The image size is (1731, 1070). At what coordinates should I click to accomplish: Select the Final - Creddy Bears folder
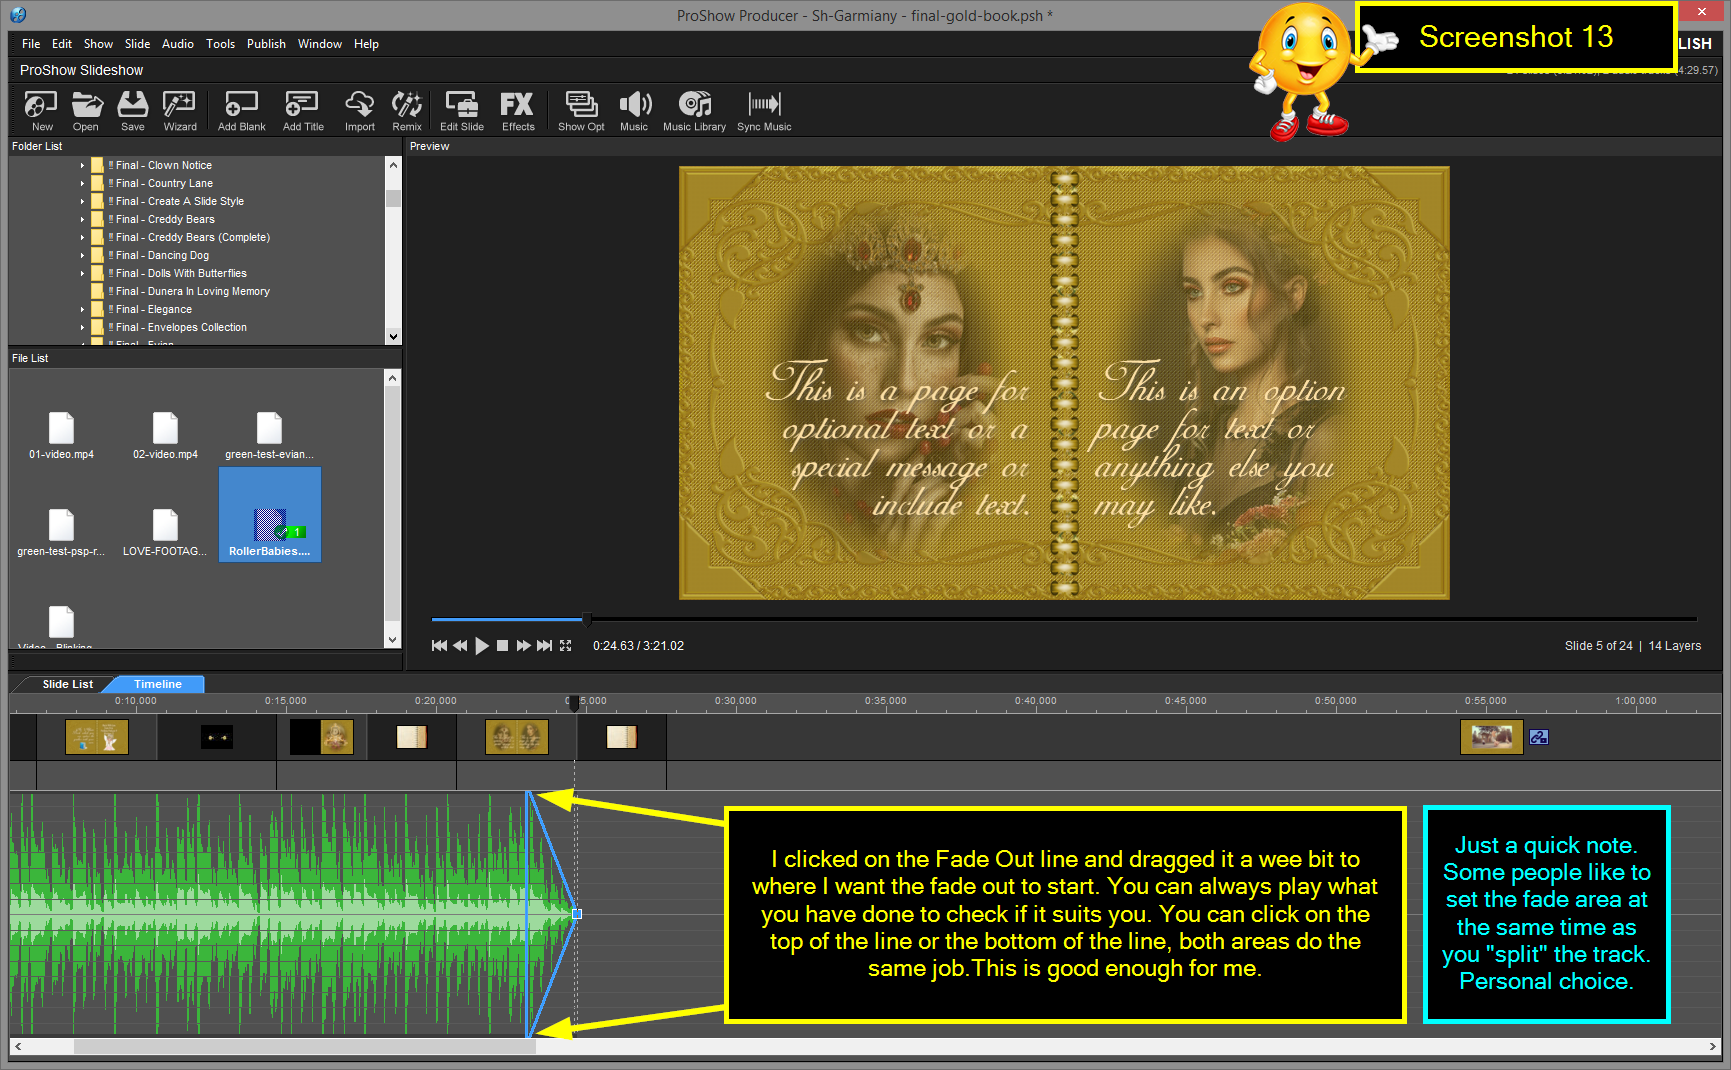coord(165,220)
